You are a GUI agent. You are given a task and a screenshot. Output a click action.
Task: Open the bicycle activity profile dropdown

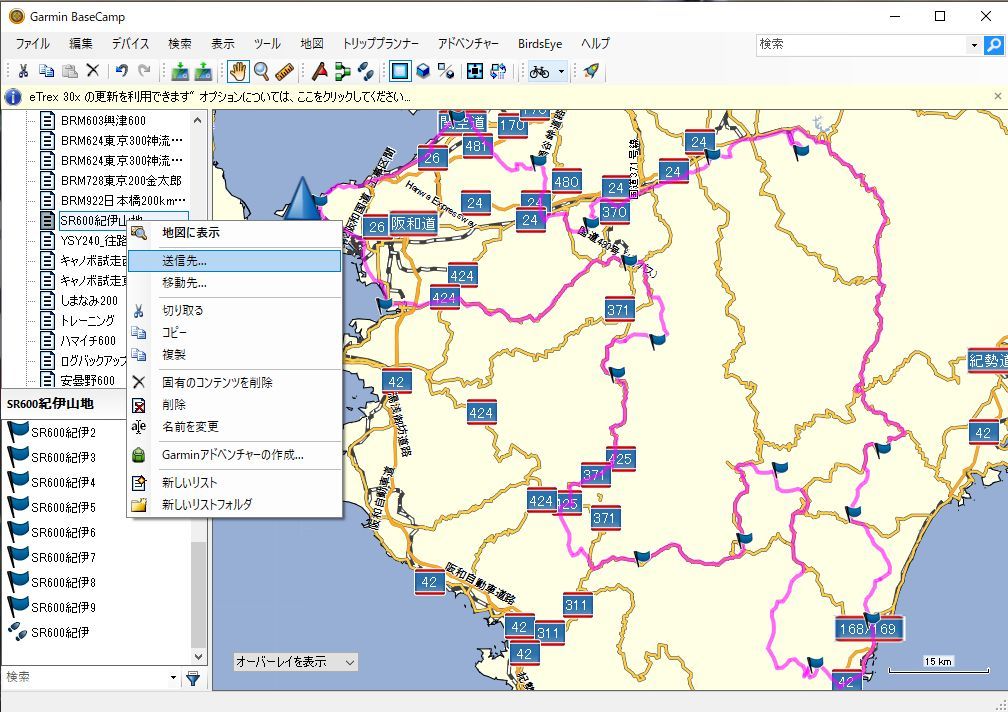pyautogui.click(x=562, y=71)
